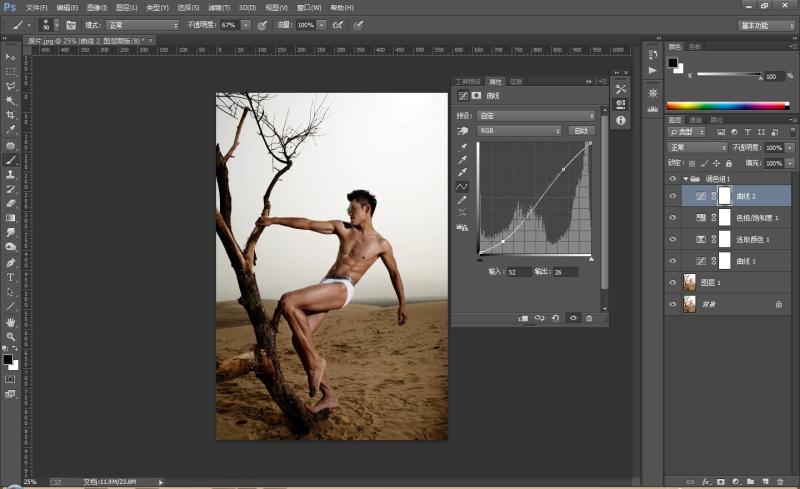Click the lock all icon in Layers

click(x=729, y=163)
